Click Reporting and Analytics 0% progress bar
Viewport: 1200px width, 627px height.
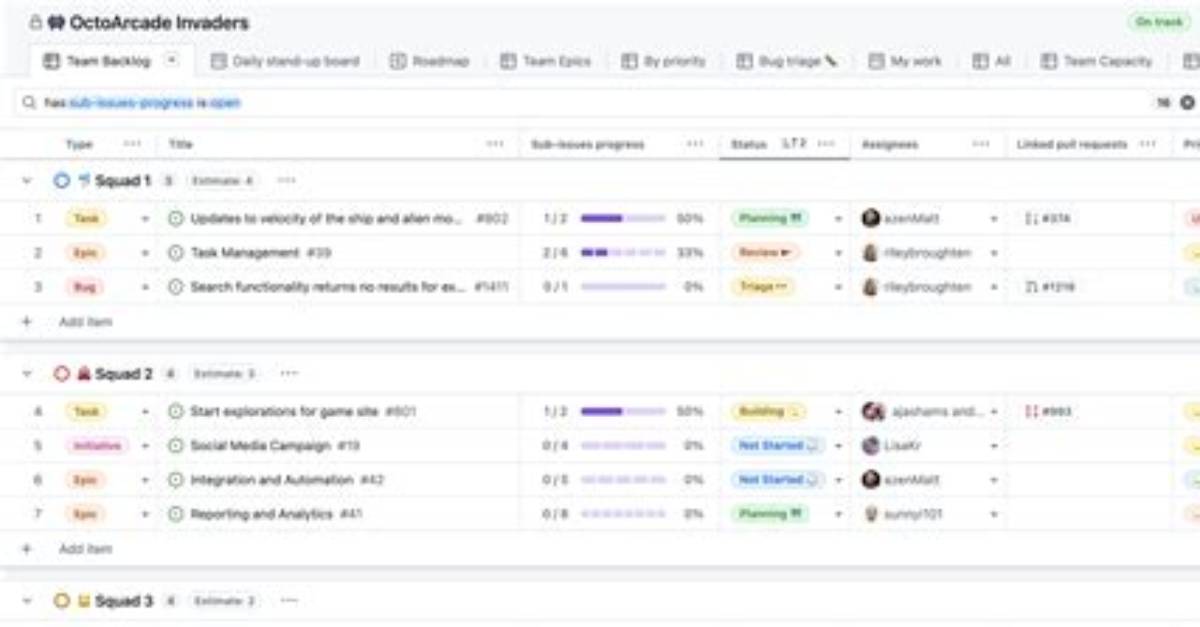[x=623, y=514]
